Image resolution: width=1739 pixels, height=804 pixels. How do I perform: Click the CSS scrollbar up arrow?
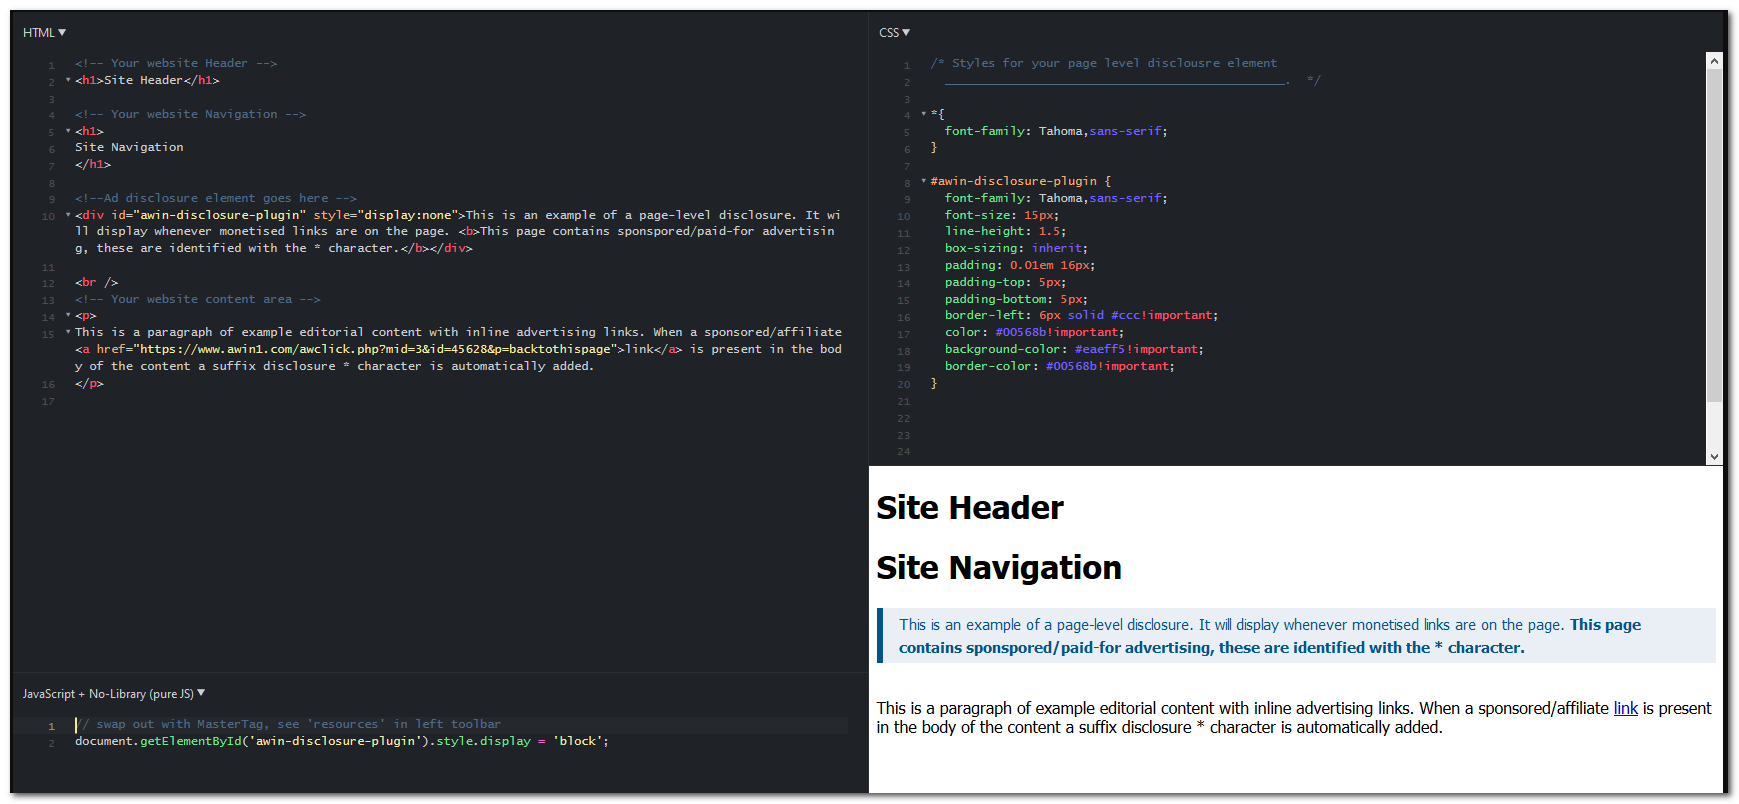1714,61
